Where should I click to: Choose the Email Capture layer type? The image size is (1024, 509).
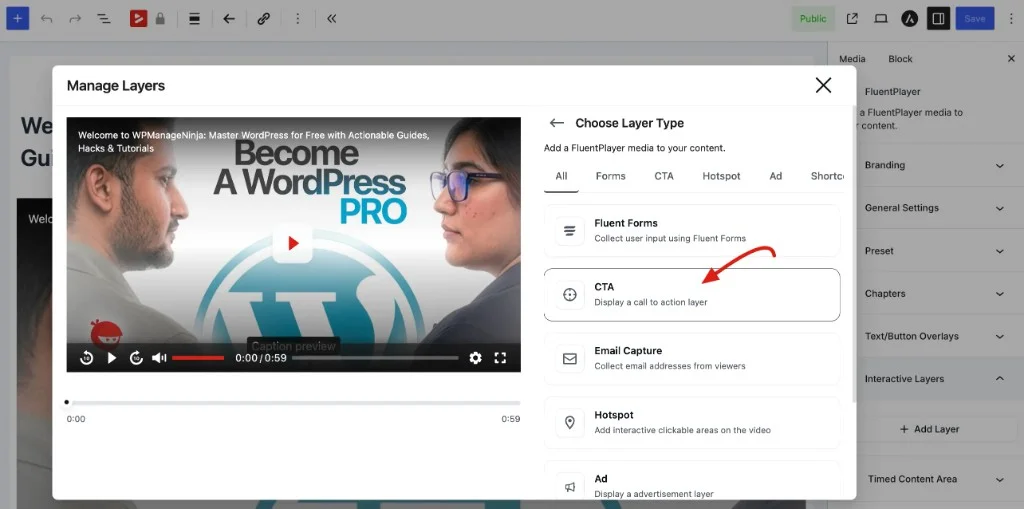coord(692,359)
